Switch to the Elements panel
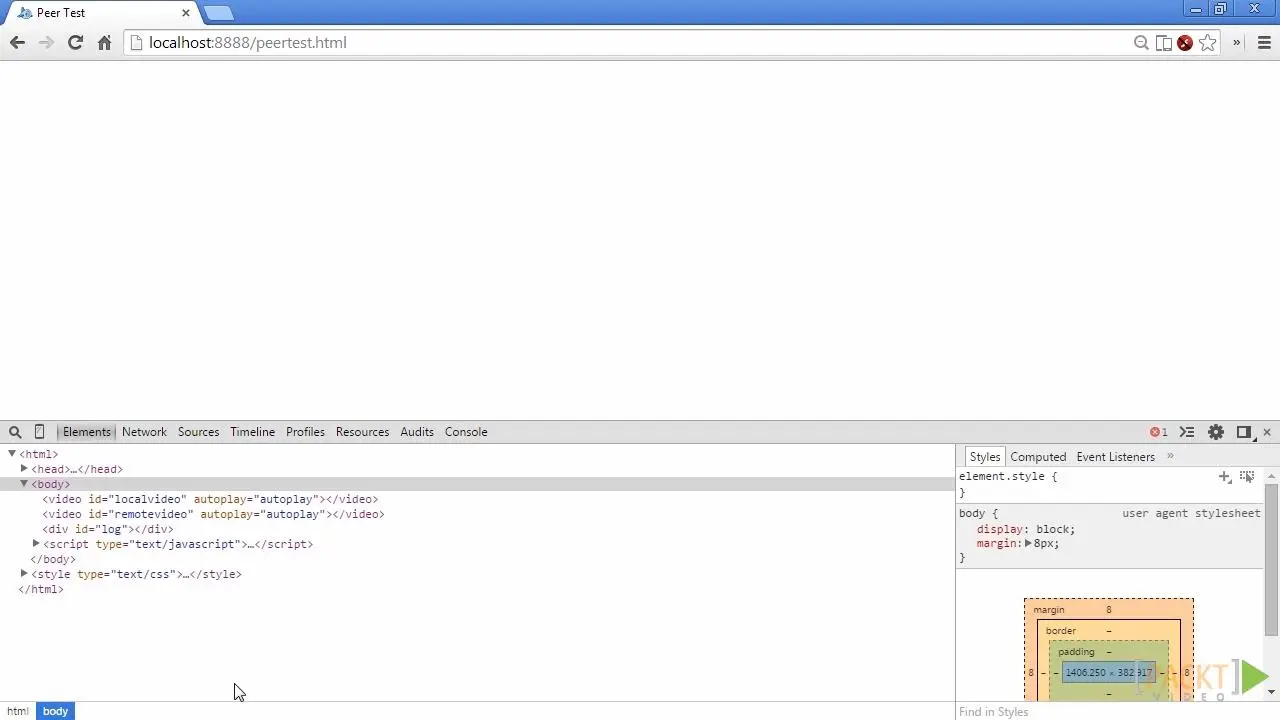Screen dimensions: 1280x720 pyautogui.click(x=87, y=432)
